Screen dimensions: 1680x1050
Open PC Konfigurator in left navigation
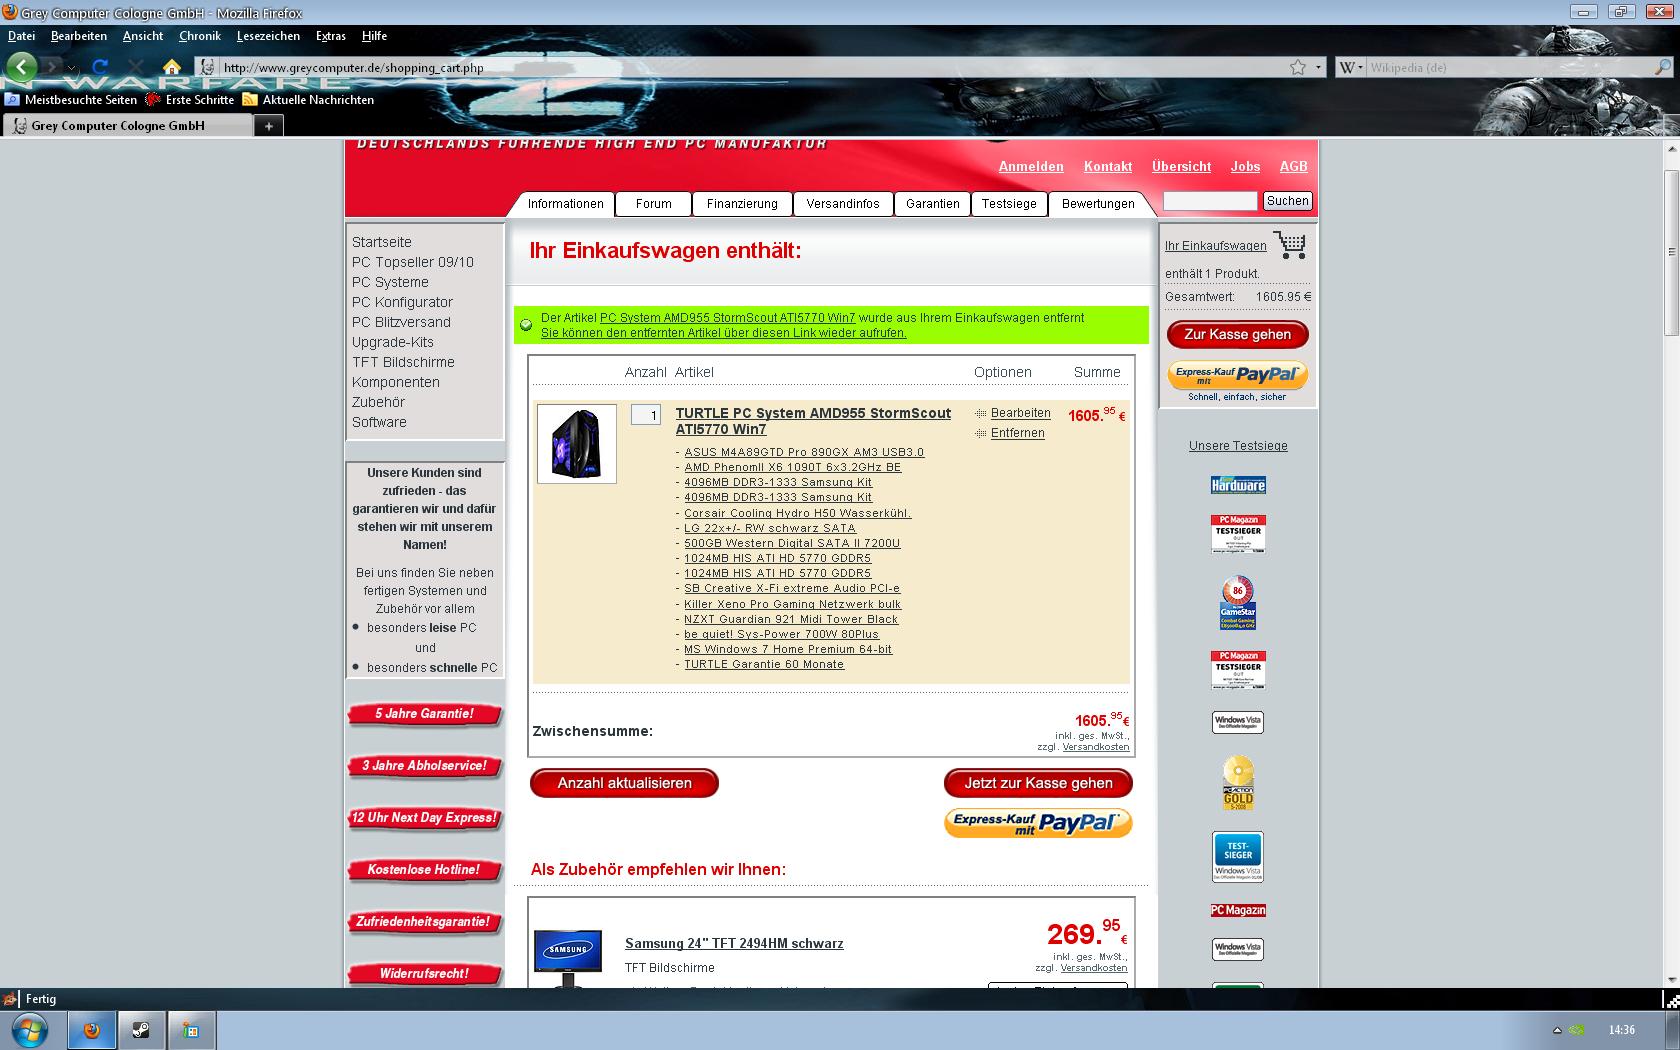[x=402, y=302]
